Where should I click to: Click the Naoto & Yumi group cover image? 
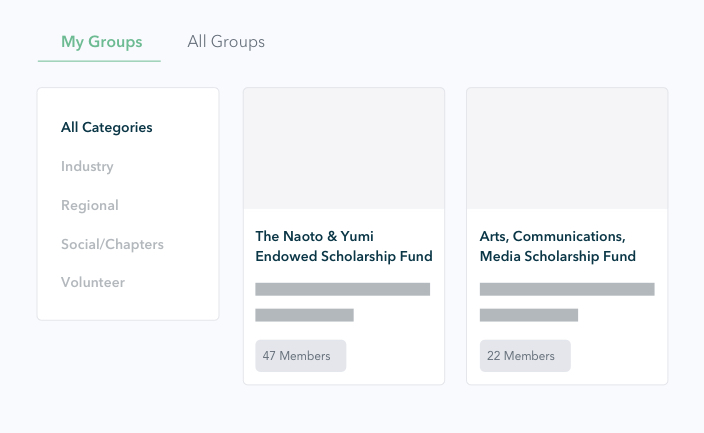(344, 149)
